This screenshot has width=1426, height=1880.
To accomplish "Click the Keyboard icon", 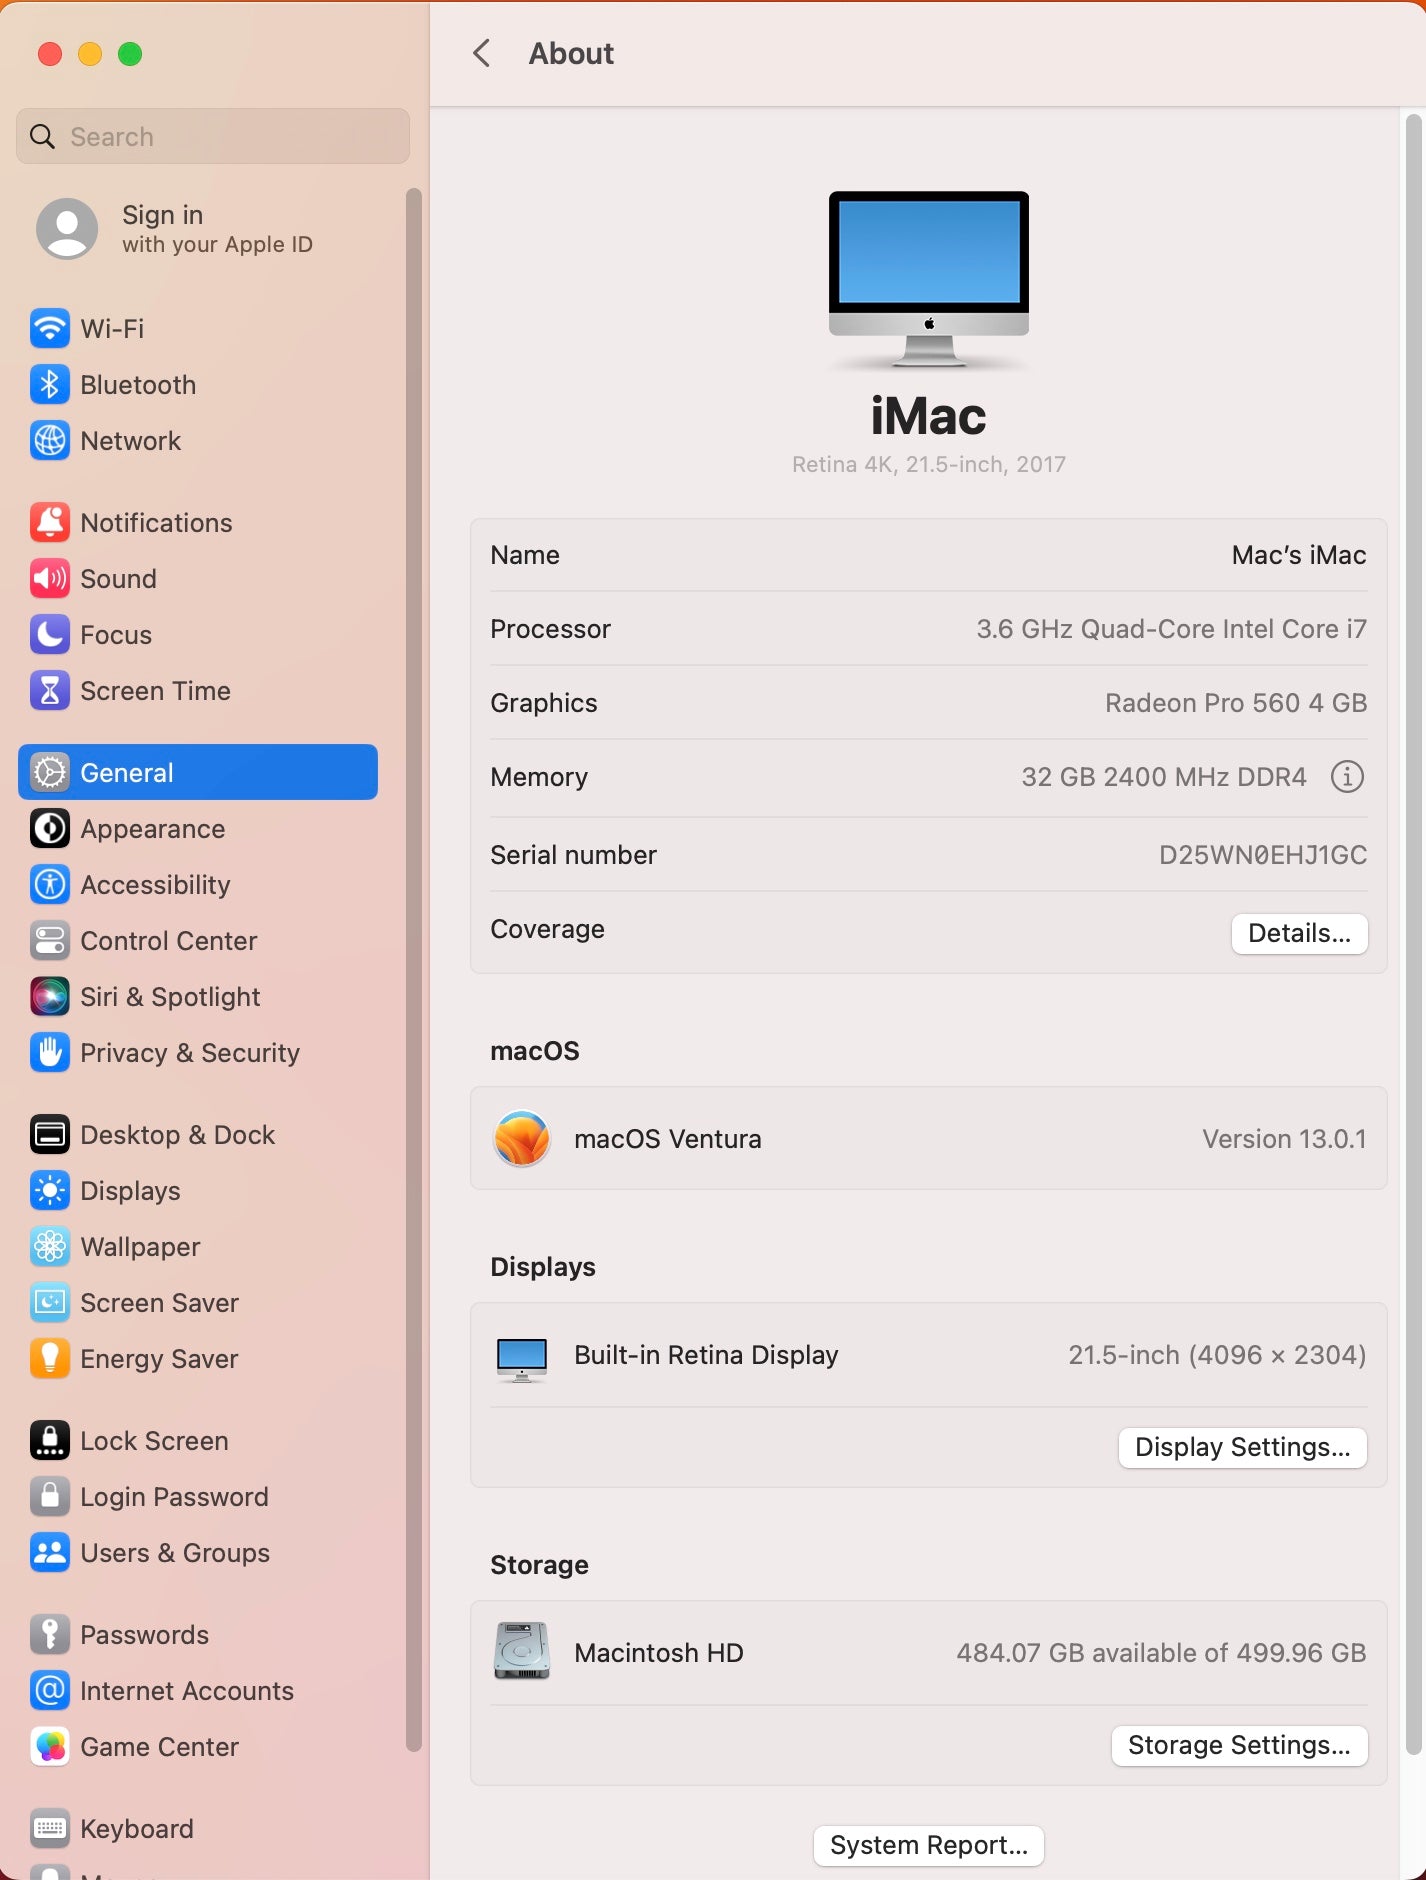I will (50, 1828).
